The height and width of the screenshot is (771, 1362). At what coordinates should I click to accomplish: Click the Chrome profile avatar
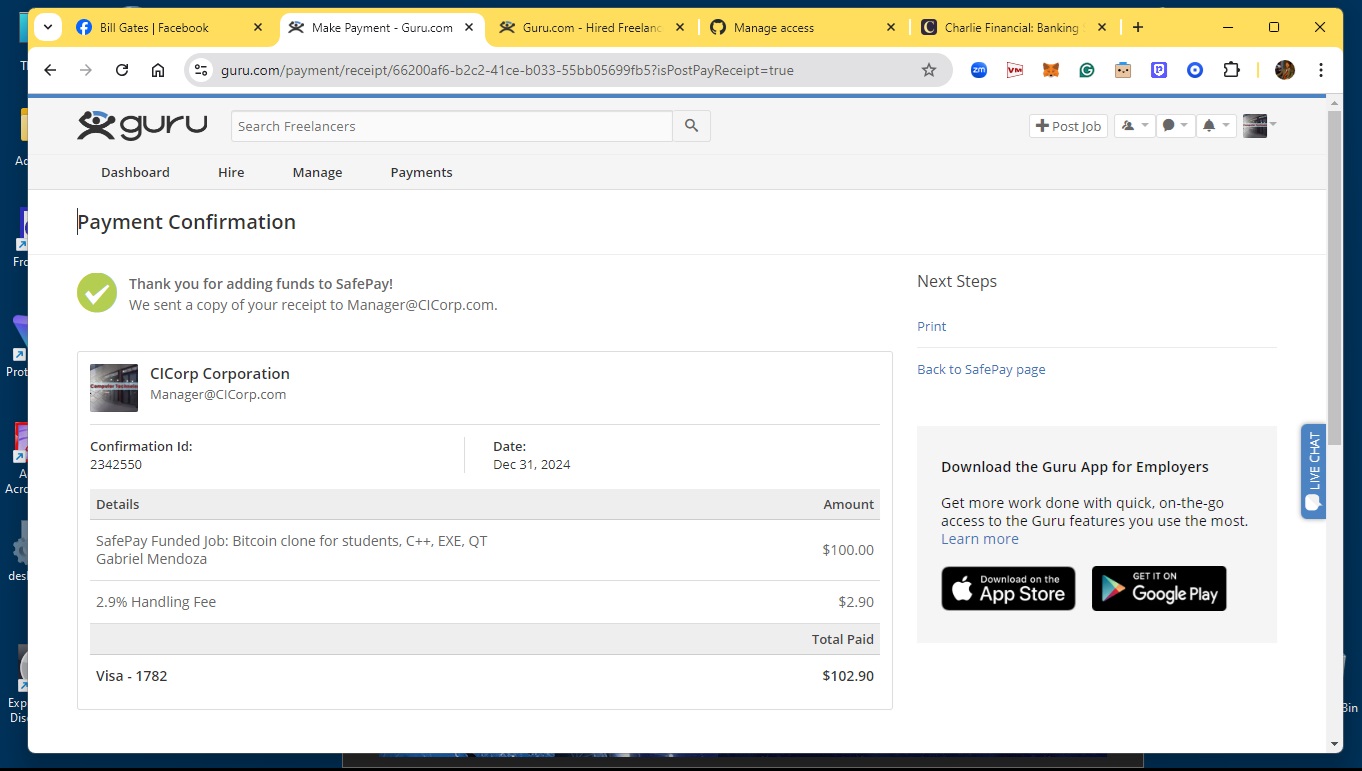[1285, 70]
